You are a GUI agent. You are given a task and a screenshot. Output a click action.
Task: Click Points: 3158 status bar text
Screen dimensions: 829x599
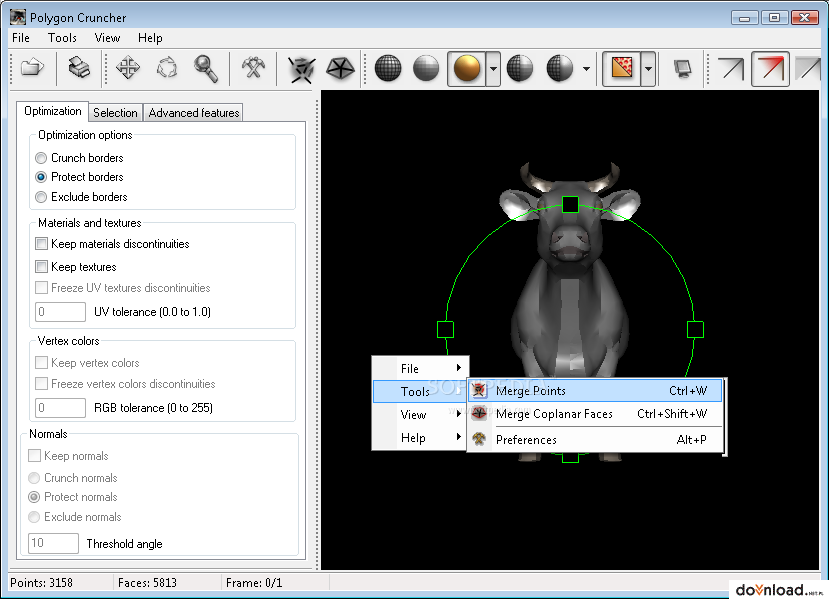coord(41,583)
